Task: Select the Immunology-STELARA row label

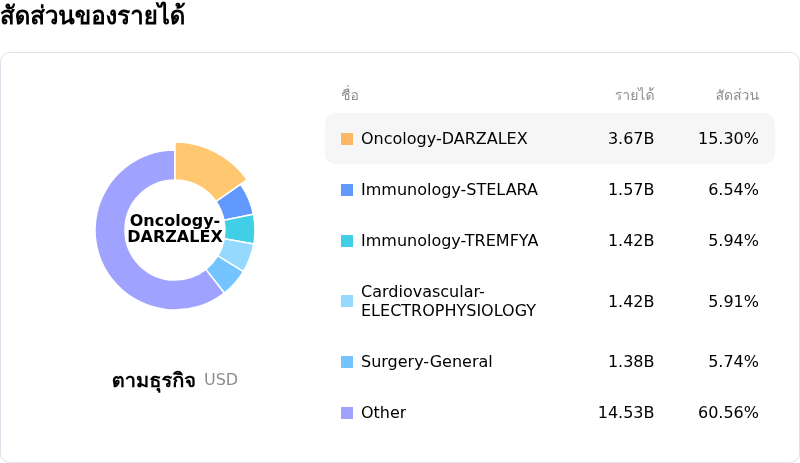Action: 449,190
